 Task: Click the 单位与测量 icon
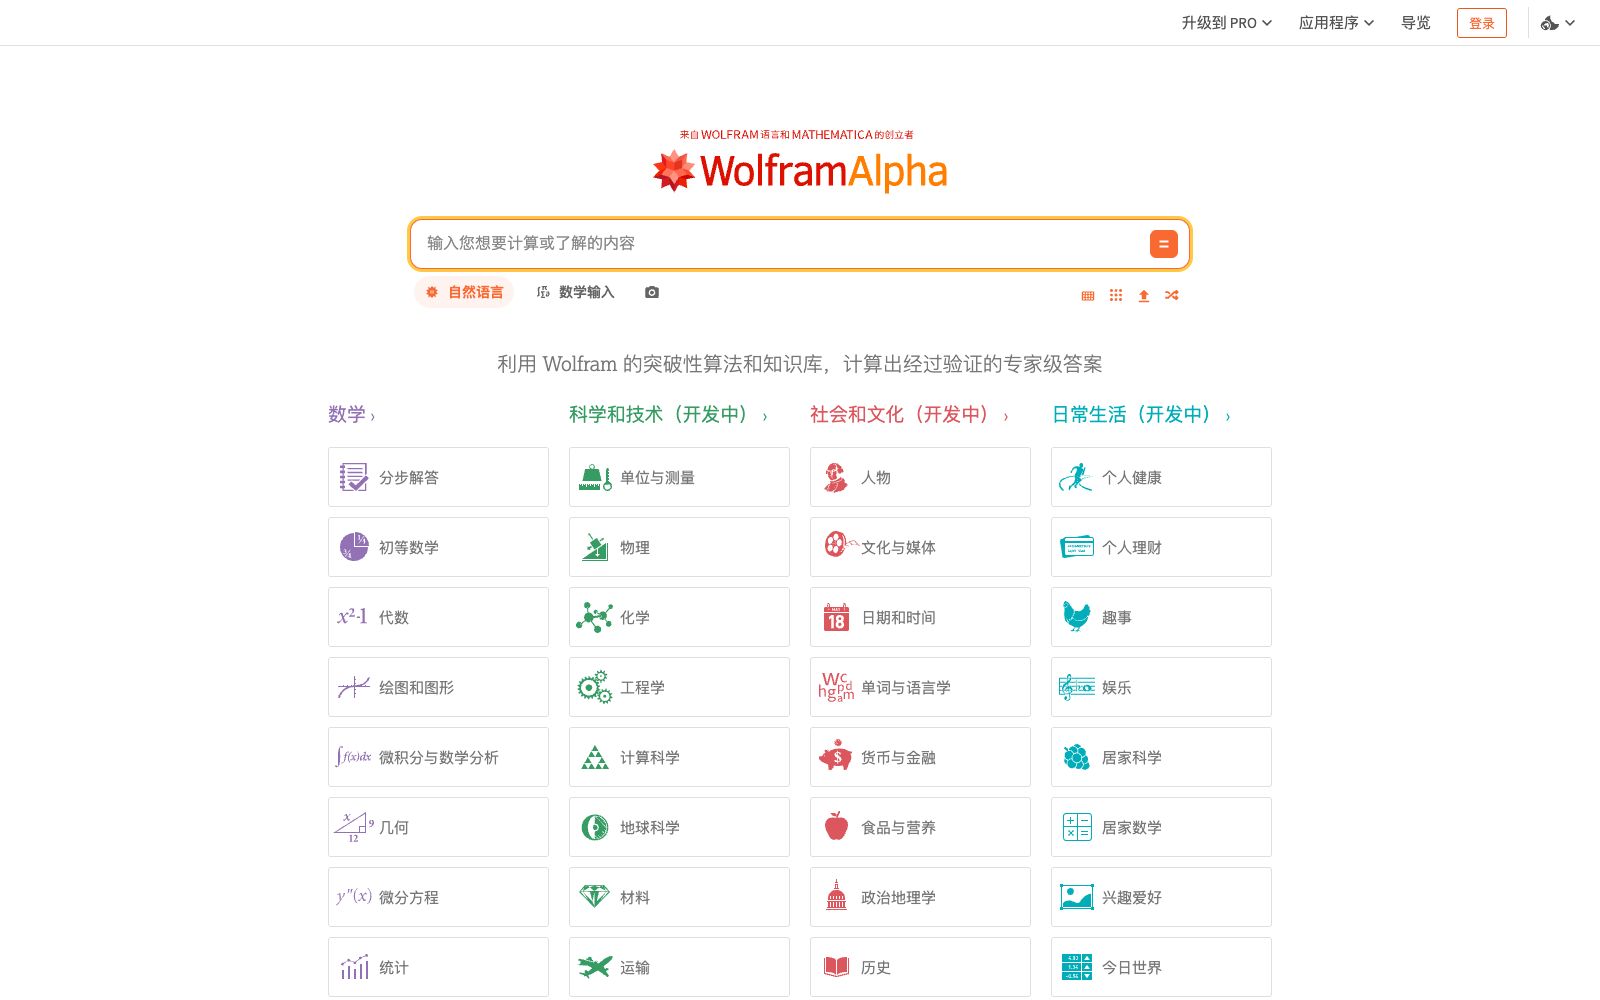(x=595, y=477)
